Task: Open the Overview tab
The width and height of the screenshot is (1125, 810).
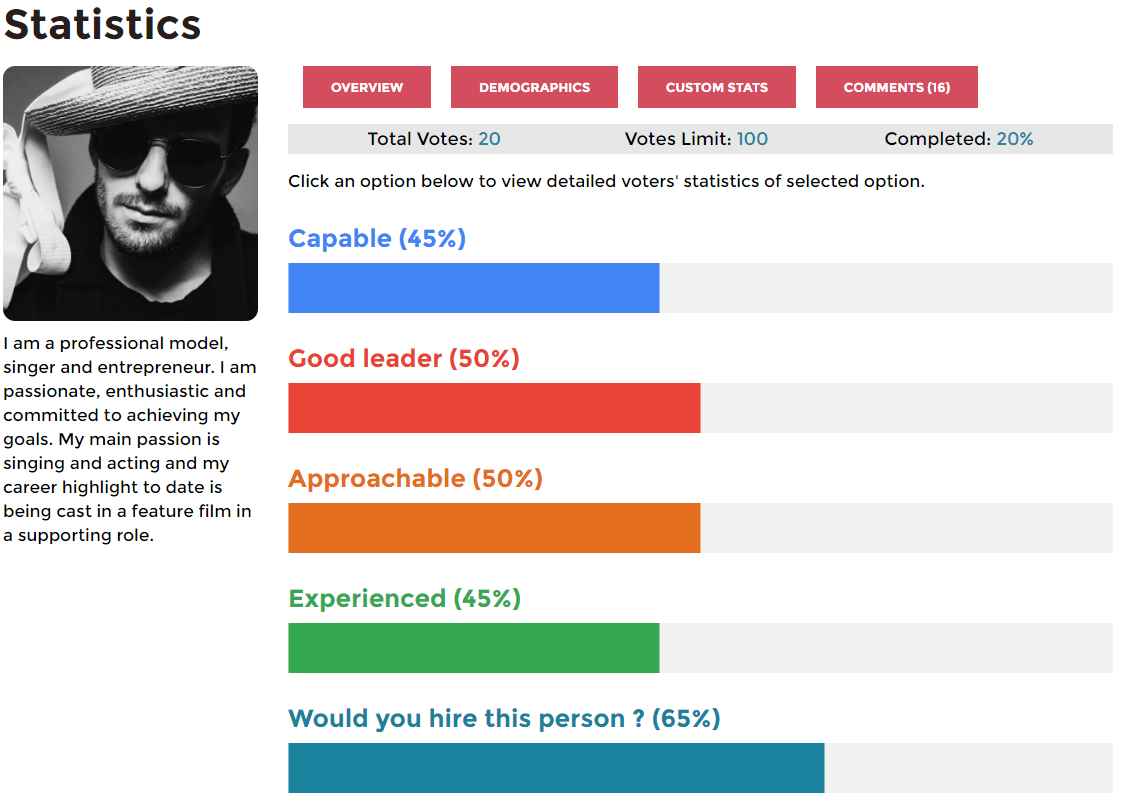Action: pos(367,87)
